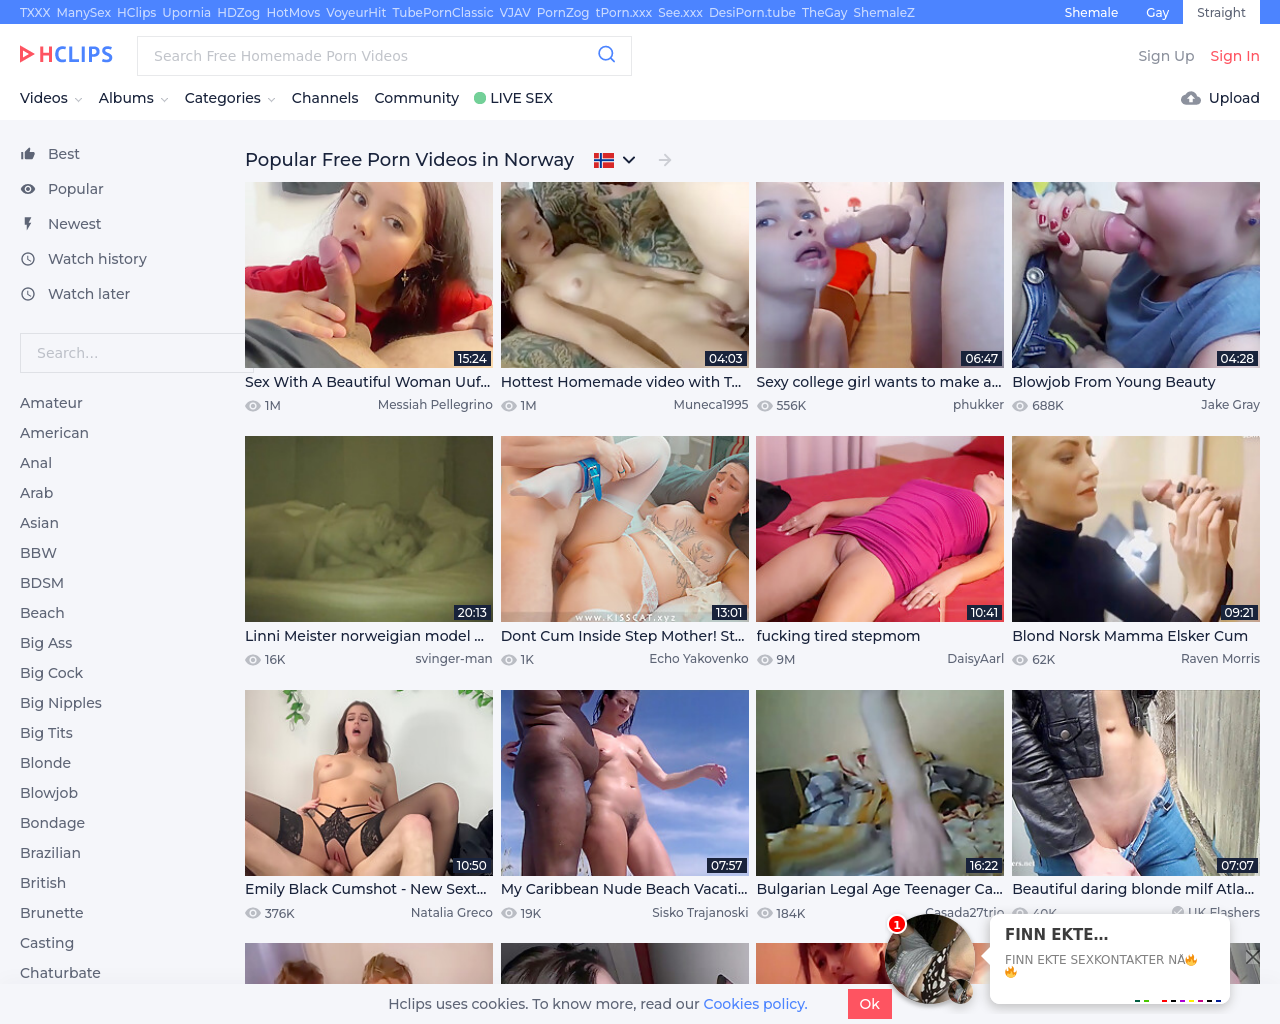Select the Amateur category

(x=51, y=403)
